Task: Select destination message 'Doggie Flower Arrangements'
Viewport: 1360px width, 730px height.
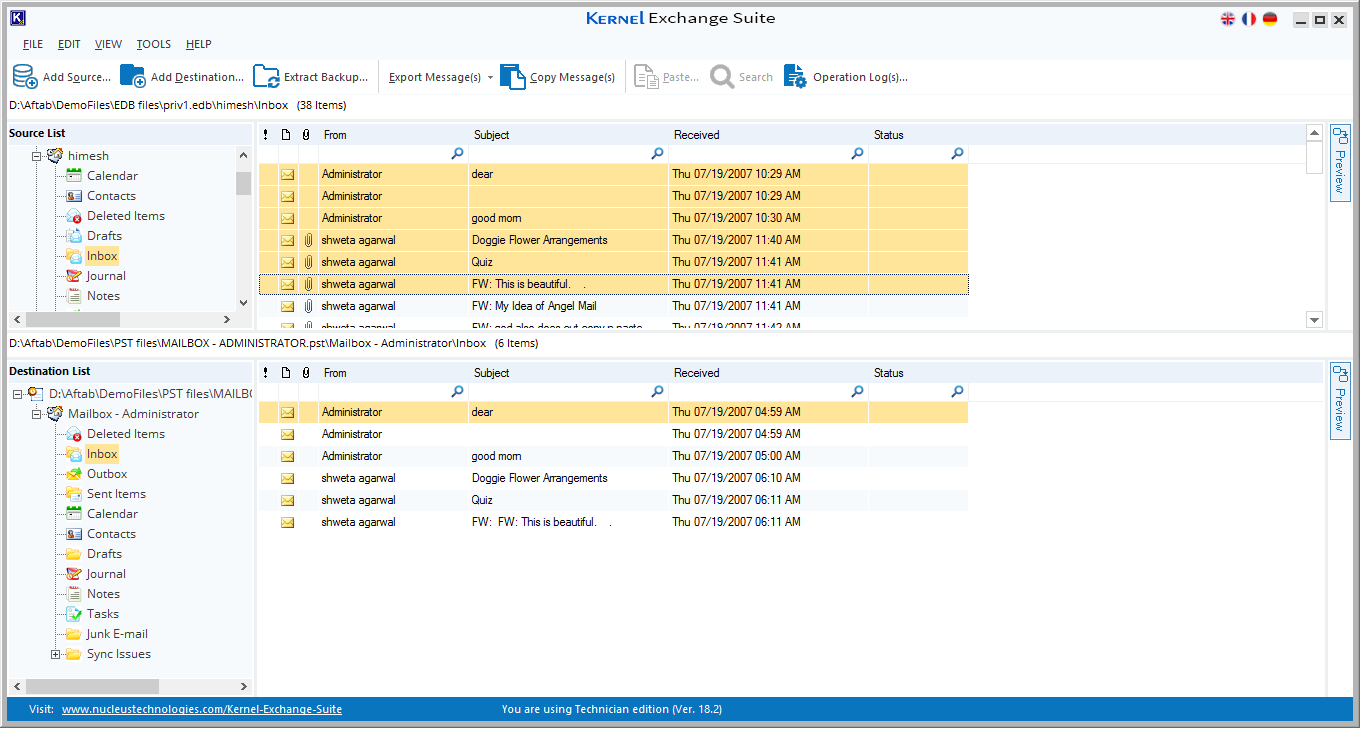Action: 613,478
